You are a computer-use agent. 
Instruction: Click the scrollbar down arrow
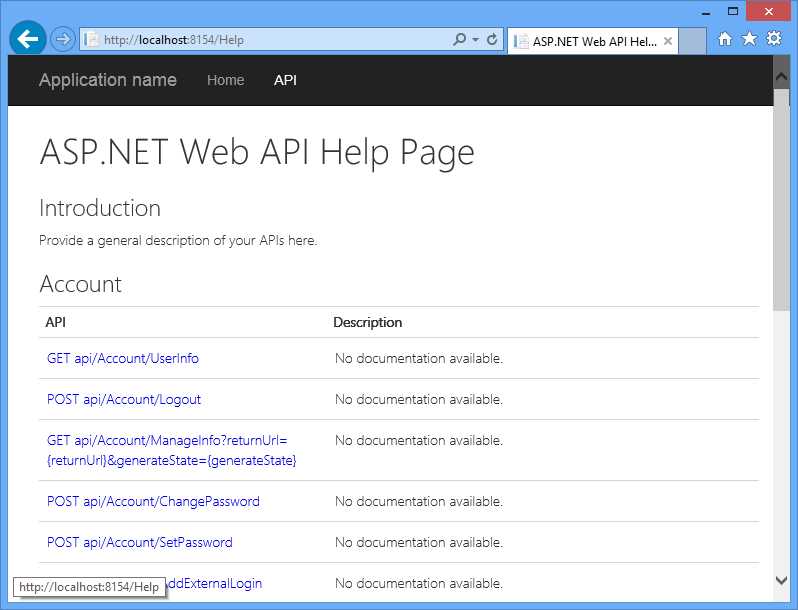[x=781, y=580]
